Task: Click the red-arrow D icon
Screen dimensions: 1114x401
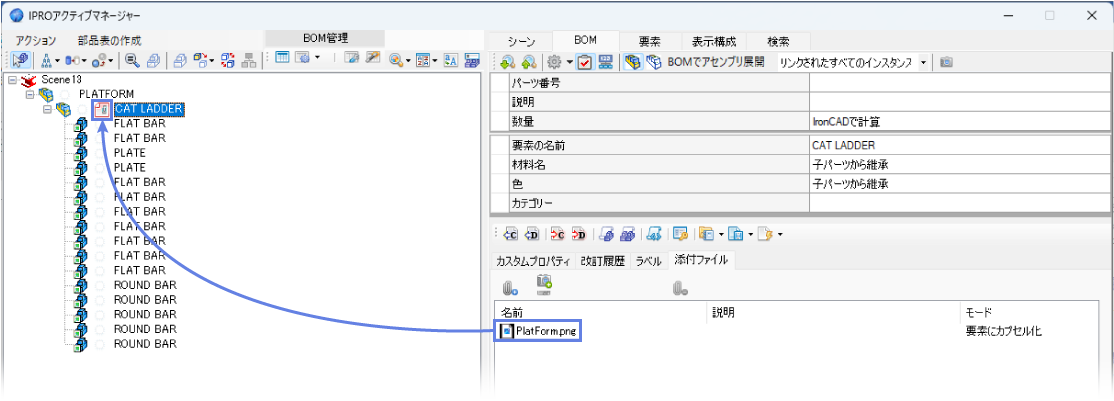Action: coord(580,235)
